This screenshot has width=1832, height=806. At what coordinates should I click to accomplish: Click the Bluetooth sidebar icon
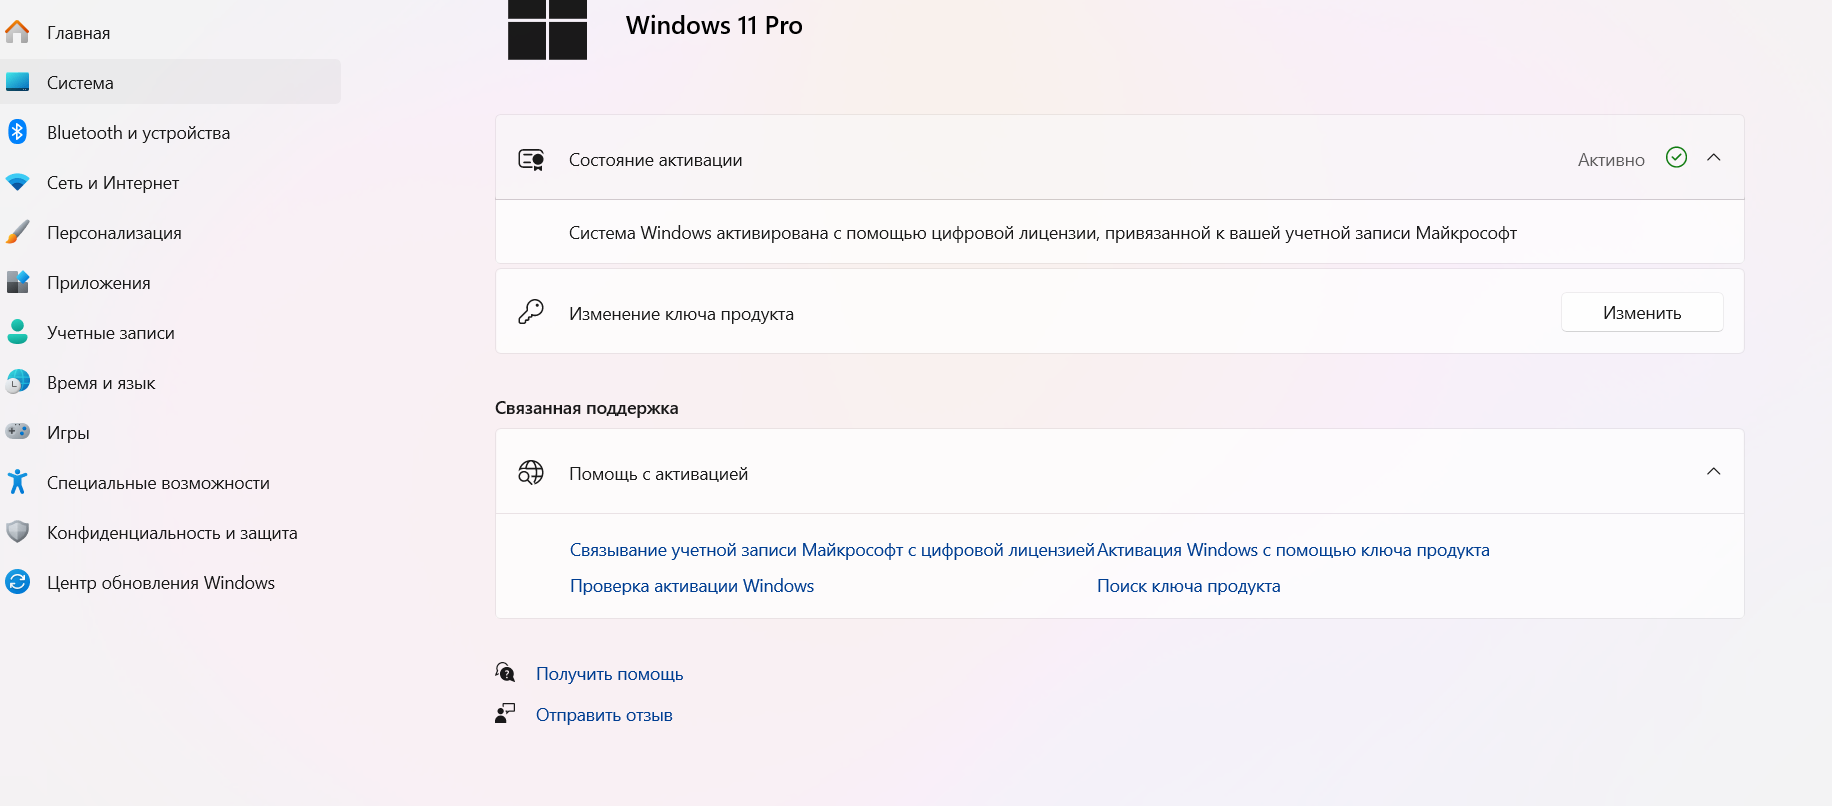17,132
